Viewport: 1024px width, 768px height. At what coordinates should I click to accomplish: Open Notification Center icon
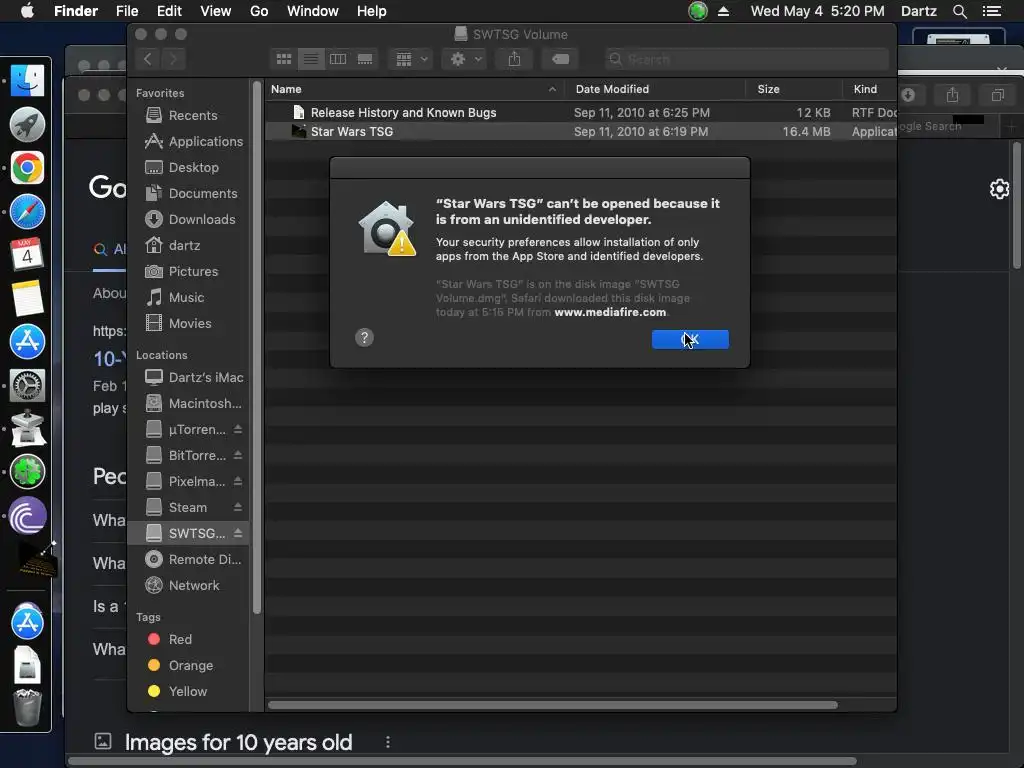(991, 11)
